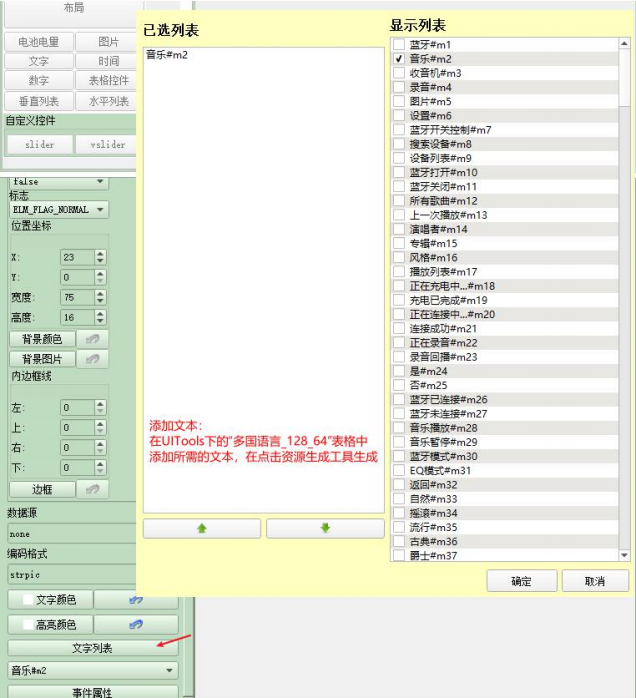The width and height of the screenshot is (636, 698).
Task: Reset background color with undo icon
Action: coord(92,339)
